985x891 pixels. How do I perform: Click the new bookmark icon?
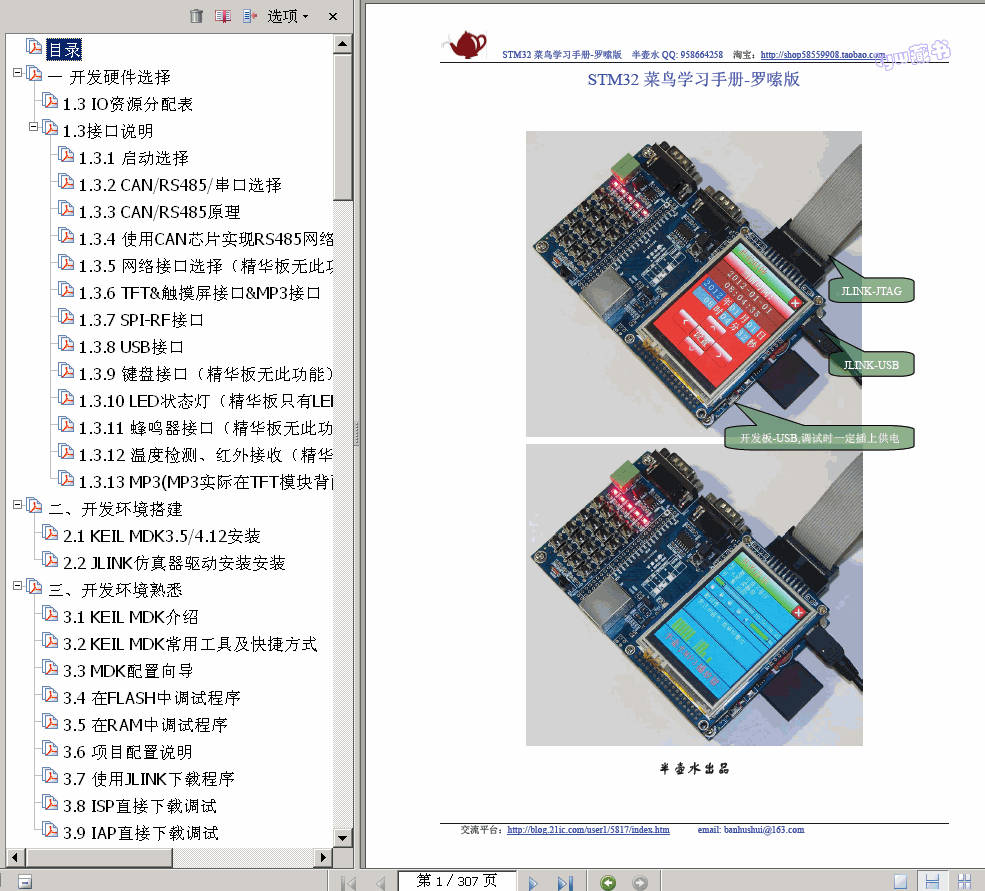pyautogui.click(x=223, y=16)
